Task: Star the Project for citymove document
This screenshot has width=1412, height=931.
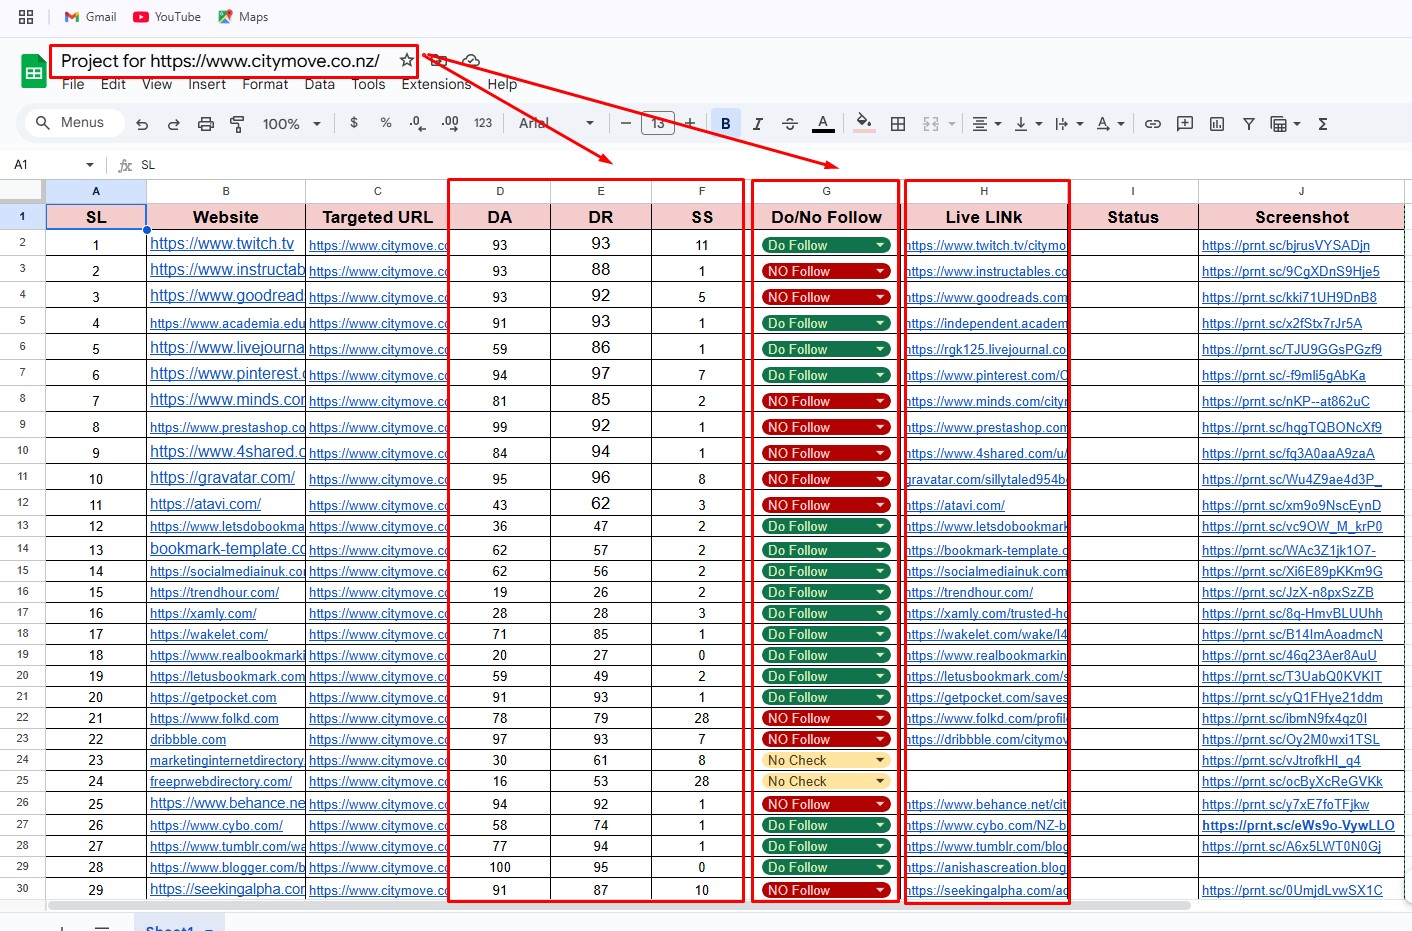Action: (x=406, y=61)
